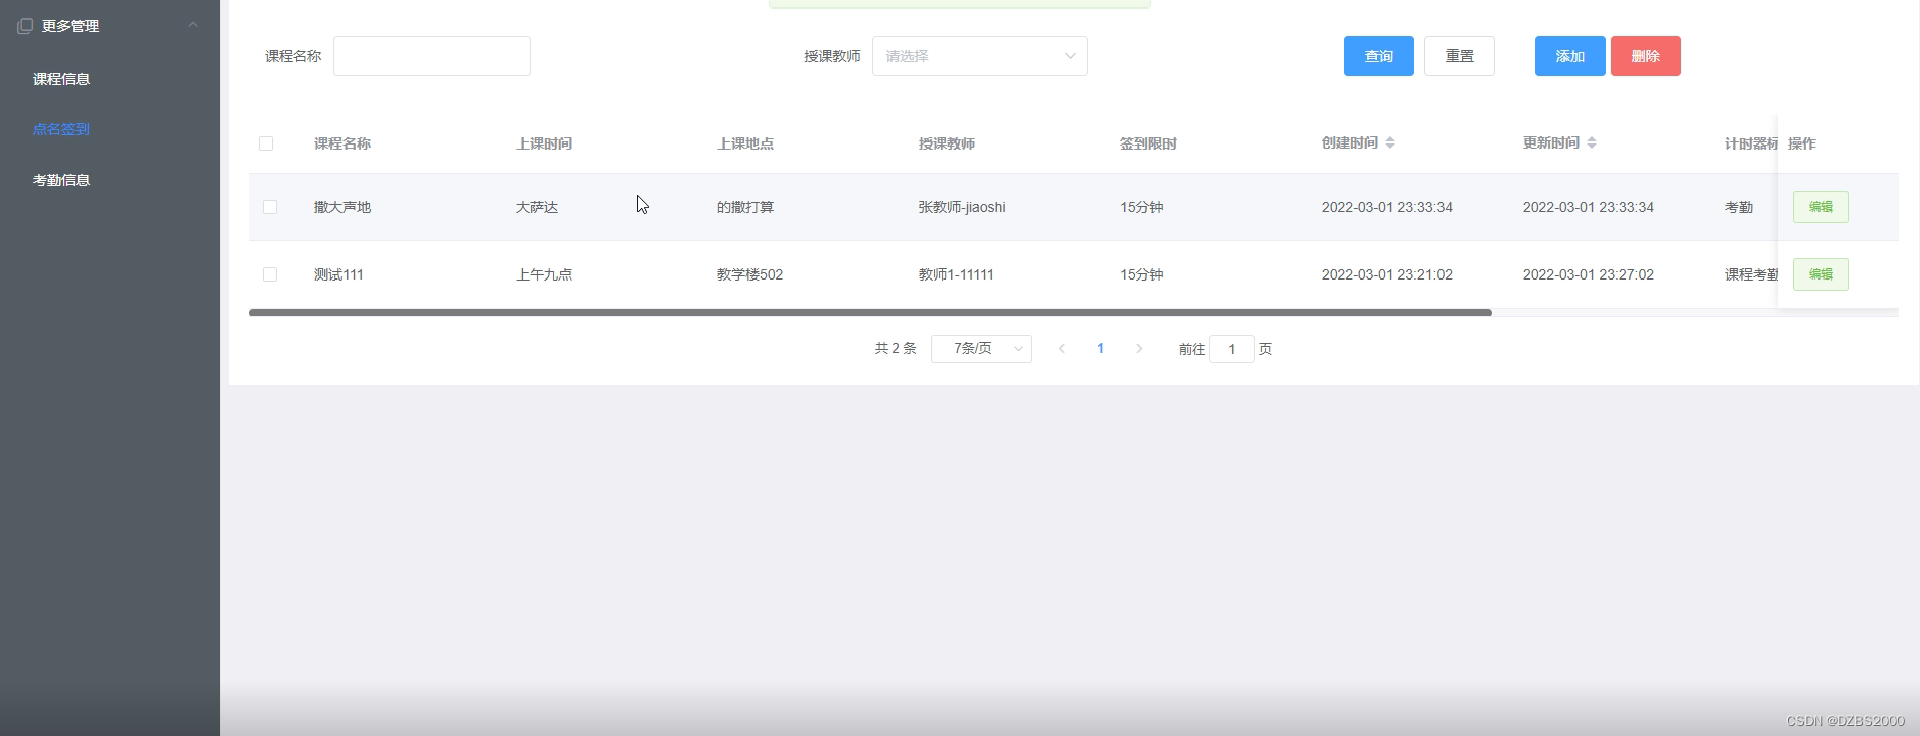The image size is (1920, 736).
Task: Click the 添加 button
Action: [1570, 56]
